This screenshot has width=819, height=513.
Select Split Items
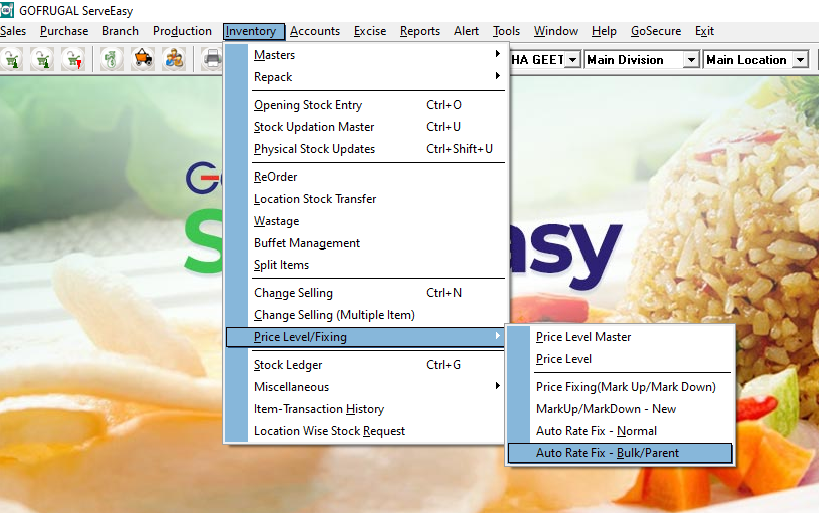[x=366, y=265]
